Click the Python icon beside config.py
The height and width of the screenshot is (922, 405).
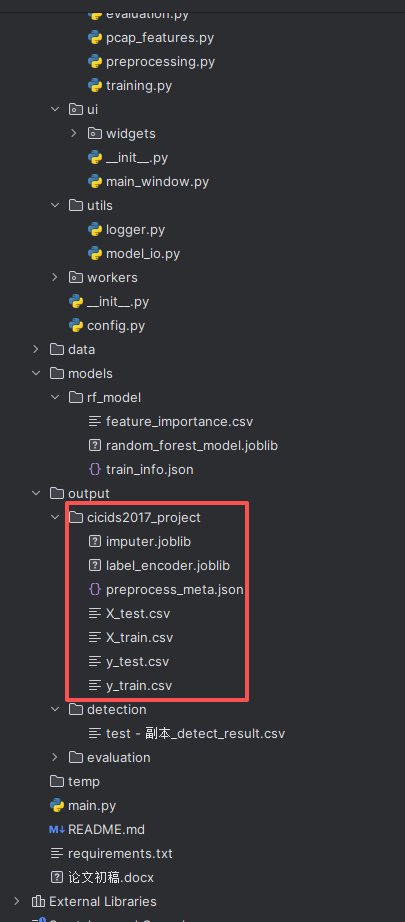(x=75, y=326)
